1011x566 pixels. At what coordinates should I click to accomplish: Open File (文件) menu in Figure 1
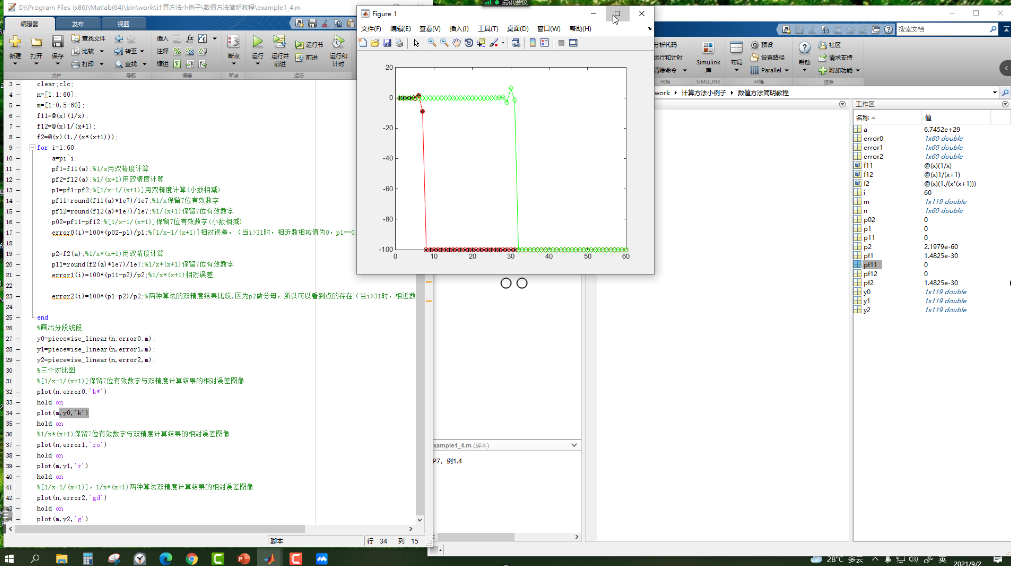pyautogui.click(x=371, y=29)
